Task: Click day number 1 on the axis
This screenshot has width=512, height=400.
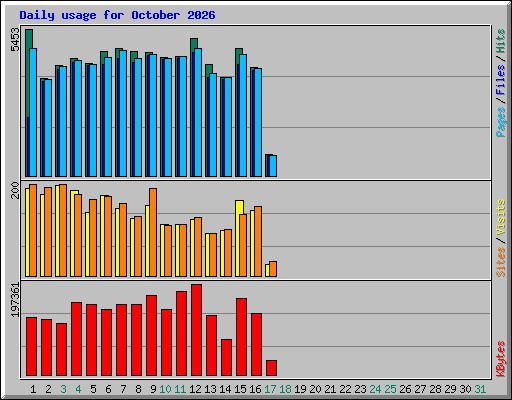Action: click(33, 389)
